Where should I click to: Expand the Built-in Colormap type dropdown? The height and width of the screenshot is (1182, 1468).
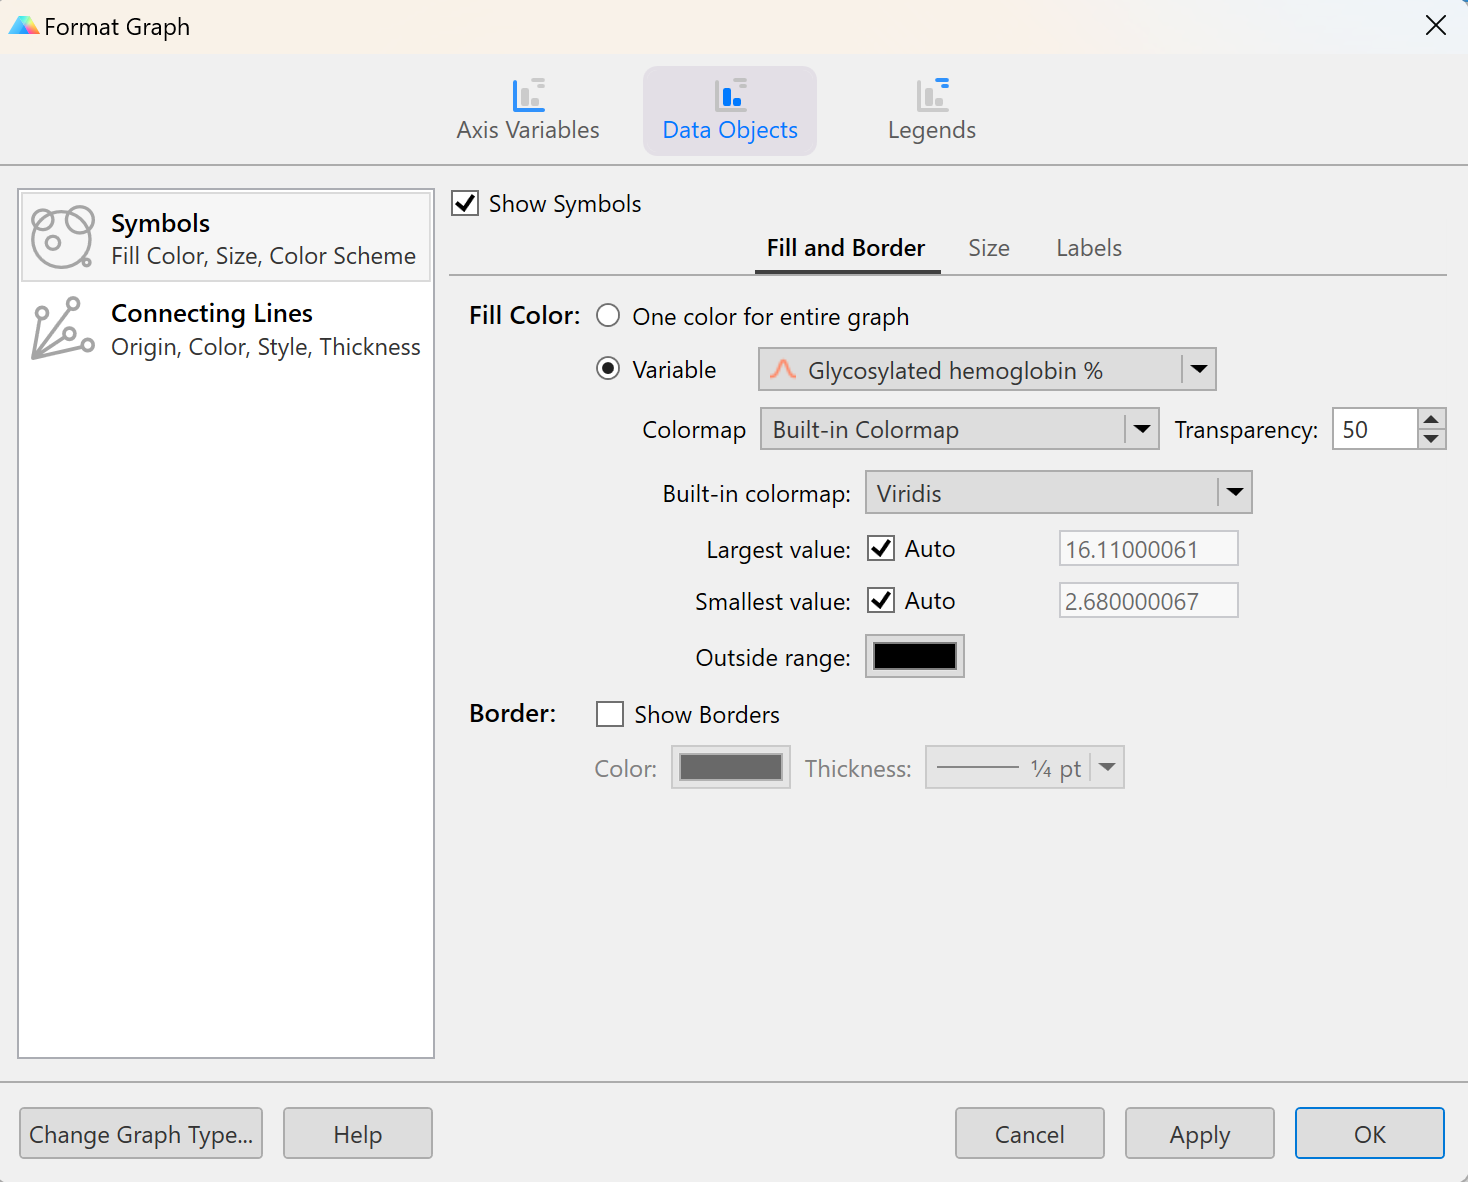point(1141,429)
